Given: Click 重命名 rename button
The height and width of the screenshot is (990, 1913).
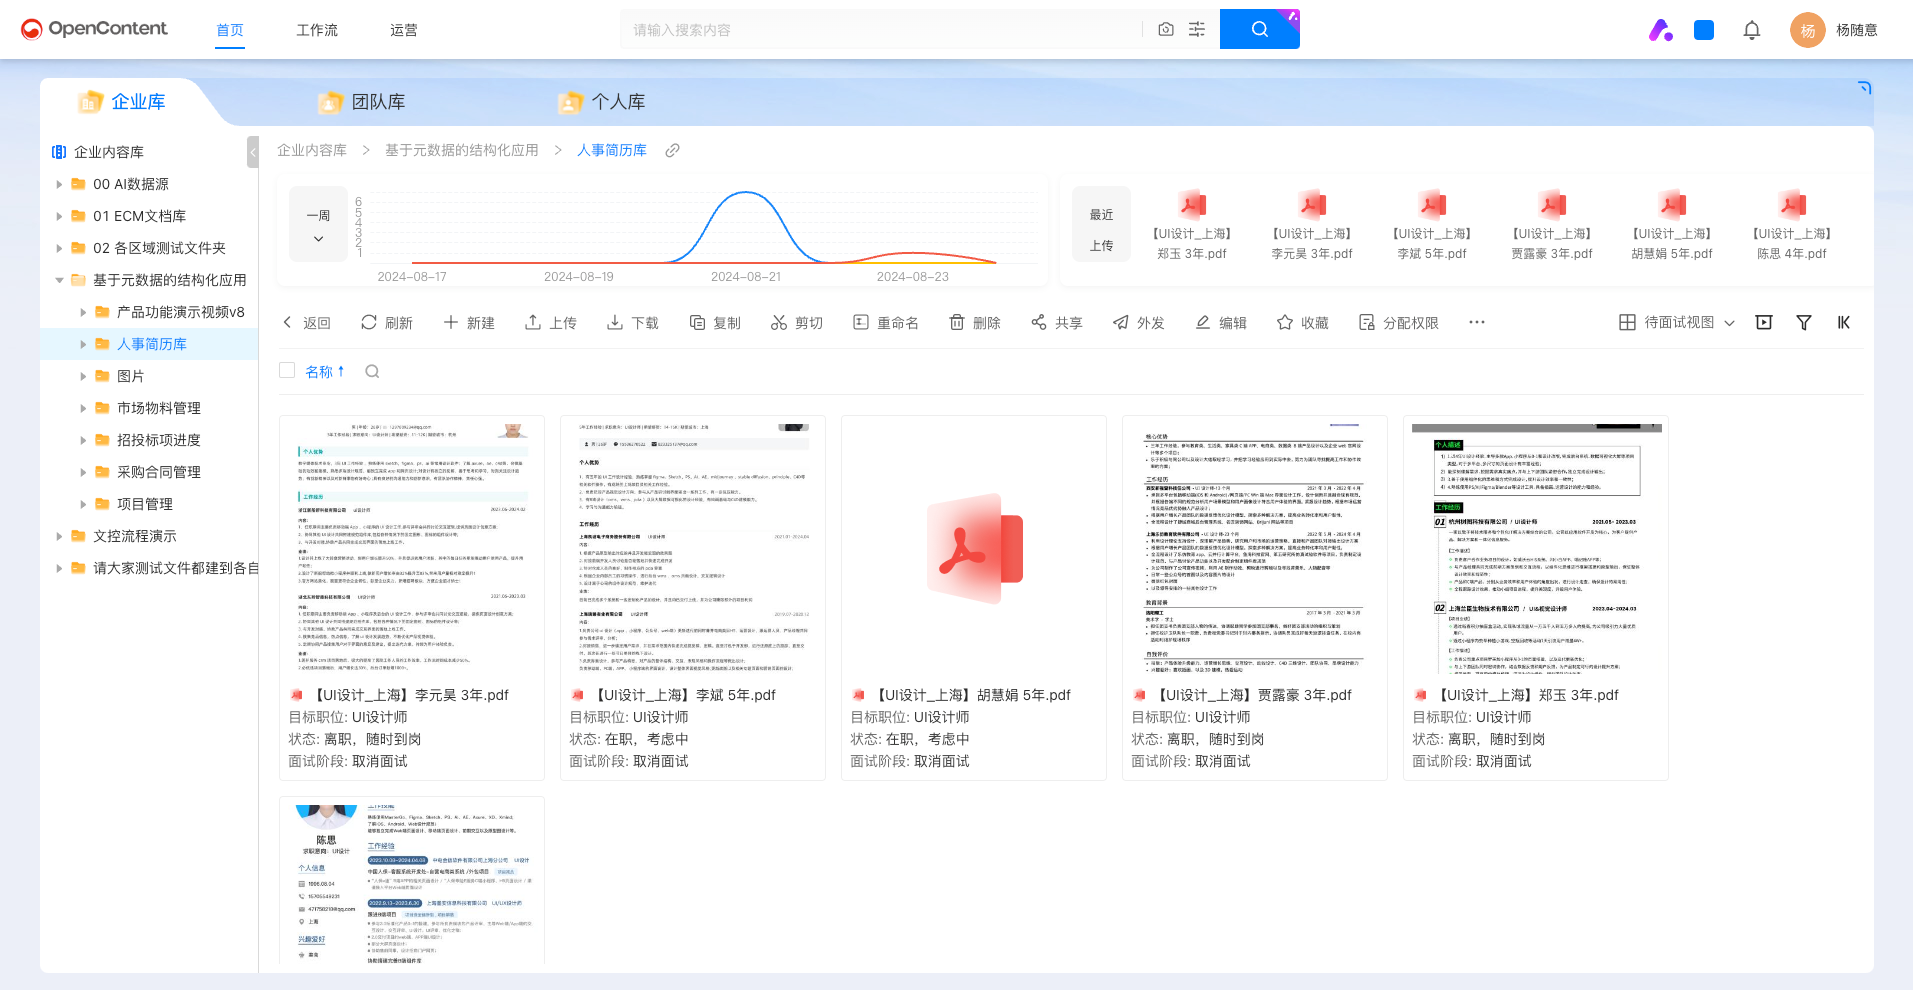Looking at the screenshot, I should pyautogui.click(x=886, y=322).
